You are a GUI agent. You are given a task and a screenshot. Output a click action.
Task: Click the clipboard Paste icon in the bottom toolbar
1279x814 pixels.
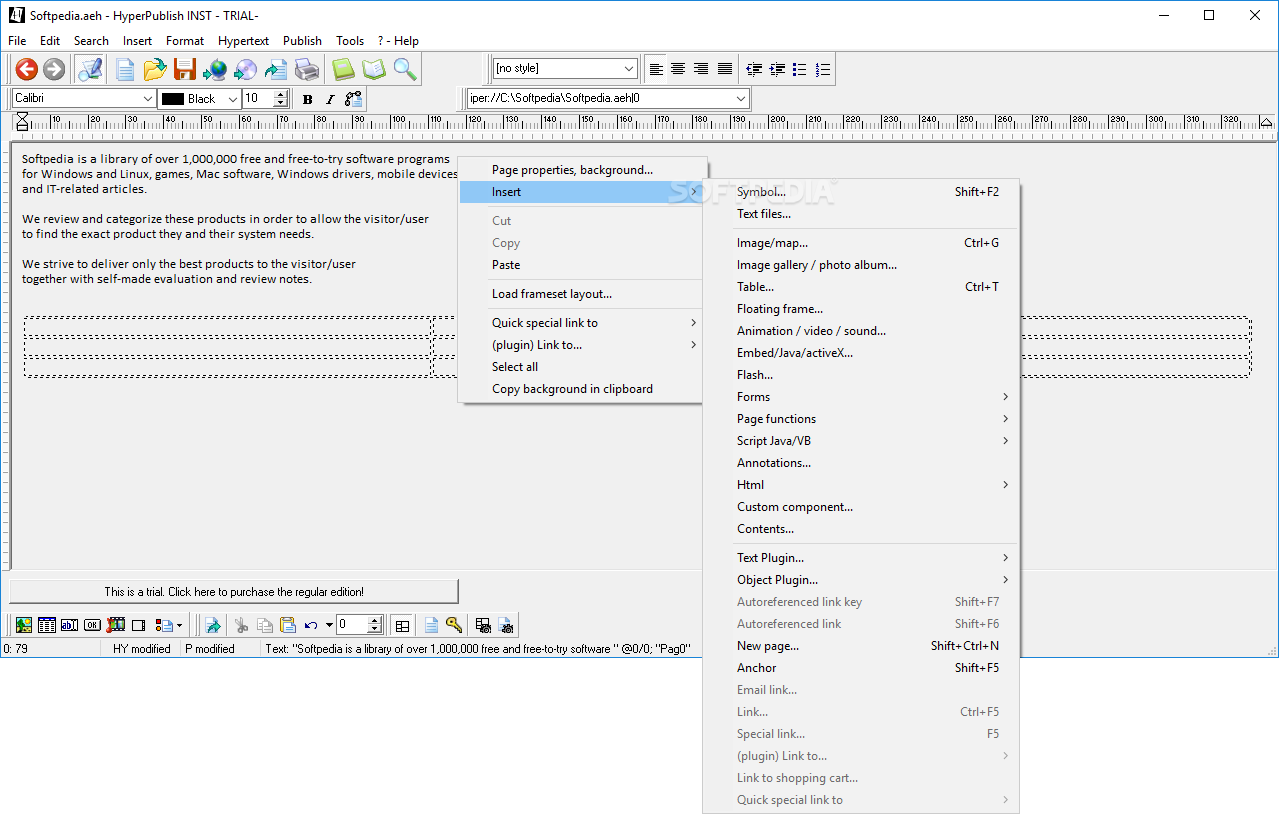click(x=288, y=625)
